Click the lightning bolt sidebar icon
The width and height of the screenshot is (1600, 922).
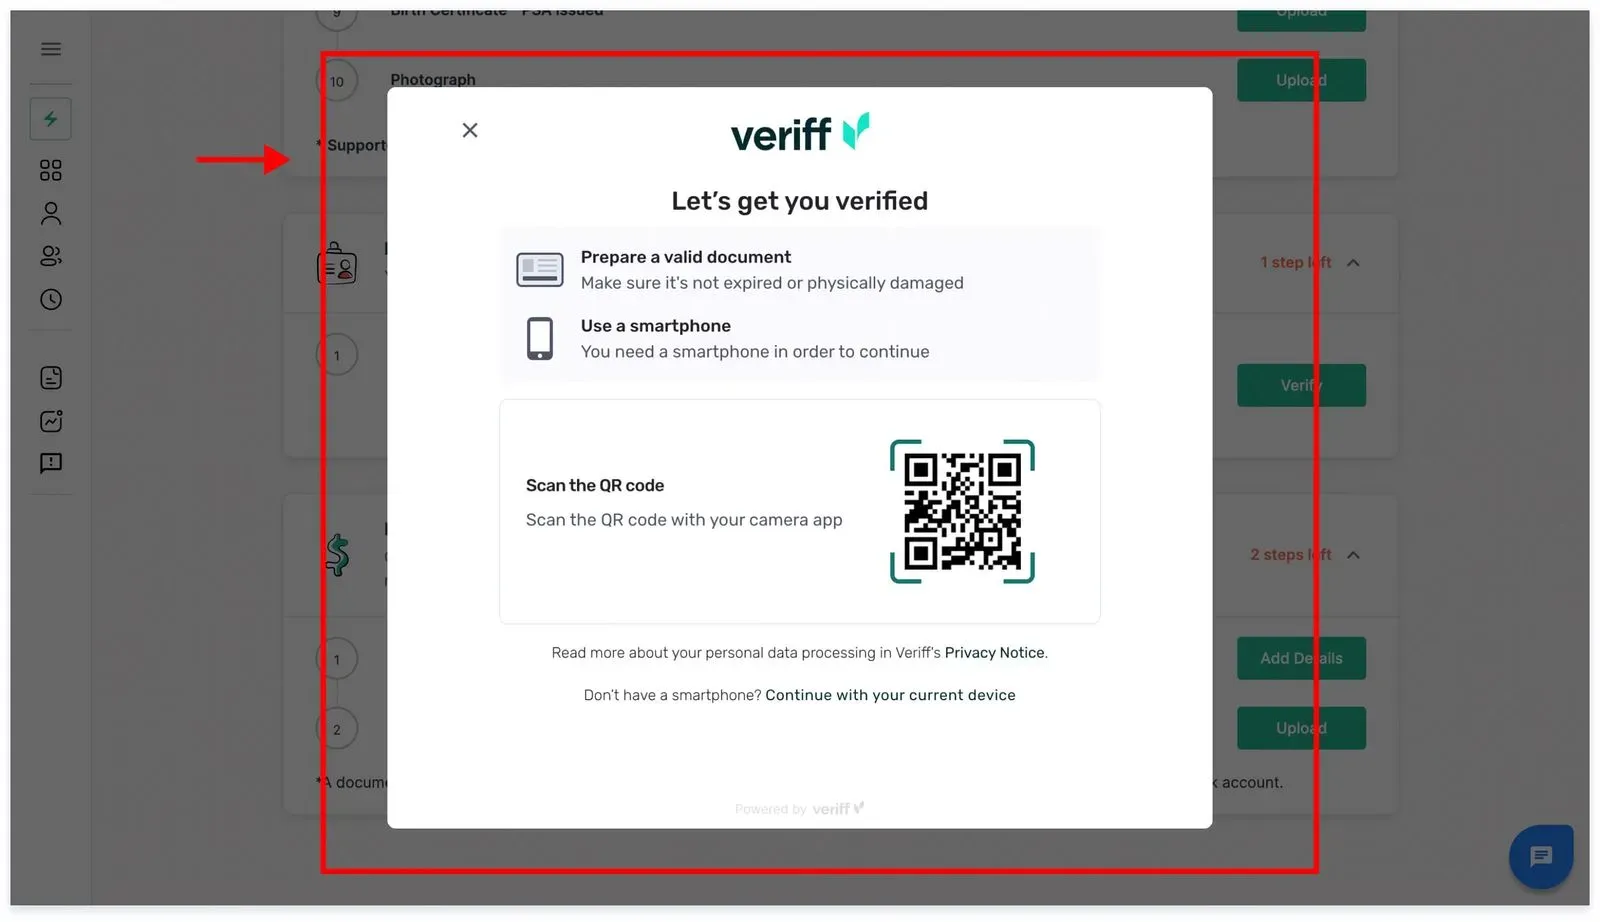click(x=51, y=119)
